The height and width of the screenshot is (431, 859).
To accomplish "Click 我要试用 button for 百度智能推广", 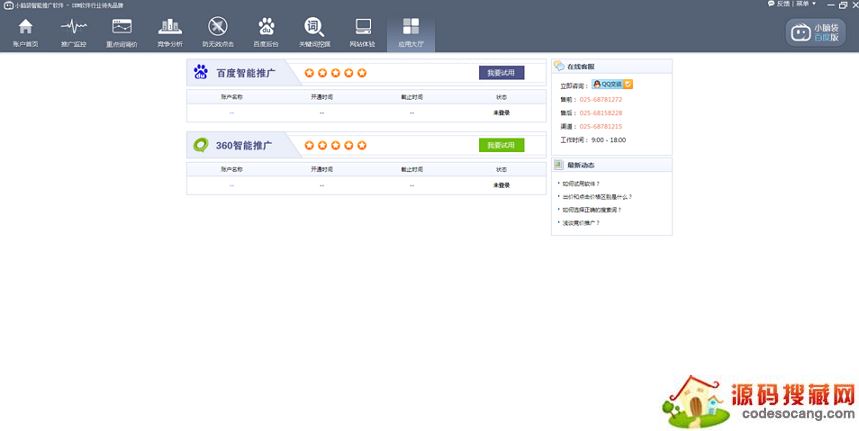I will click(x=501, y=73).
